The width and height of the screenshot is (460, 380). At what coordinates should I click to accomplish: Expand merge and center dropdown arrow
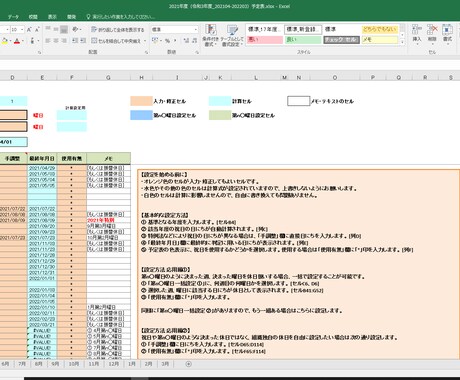[x=145, y=41]
